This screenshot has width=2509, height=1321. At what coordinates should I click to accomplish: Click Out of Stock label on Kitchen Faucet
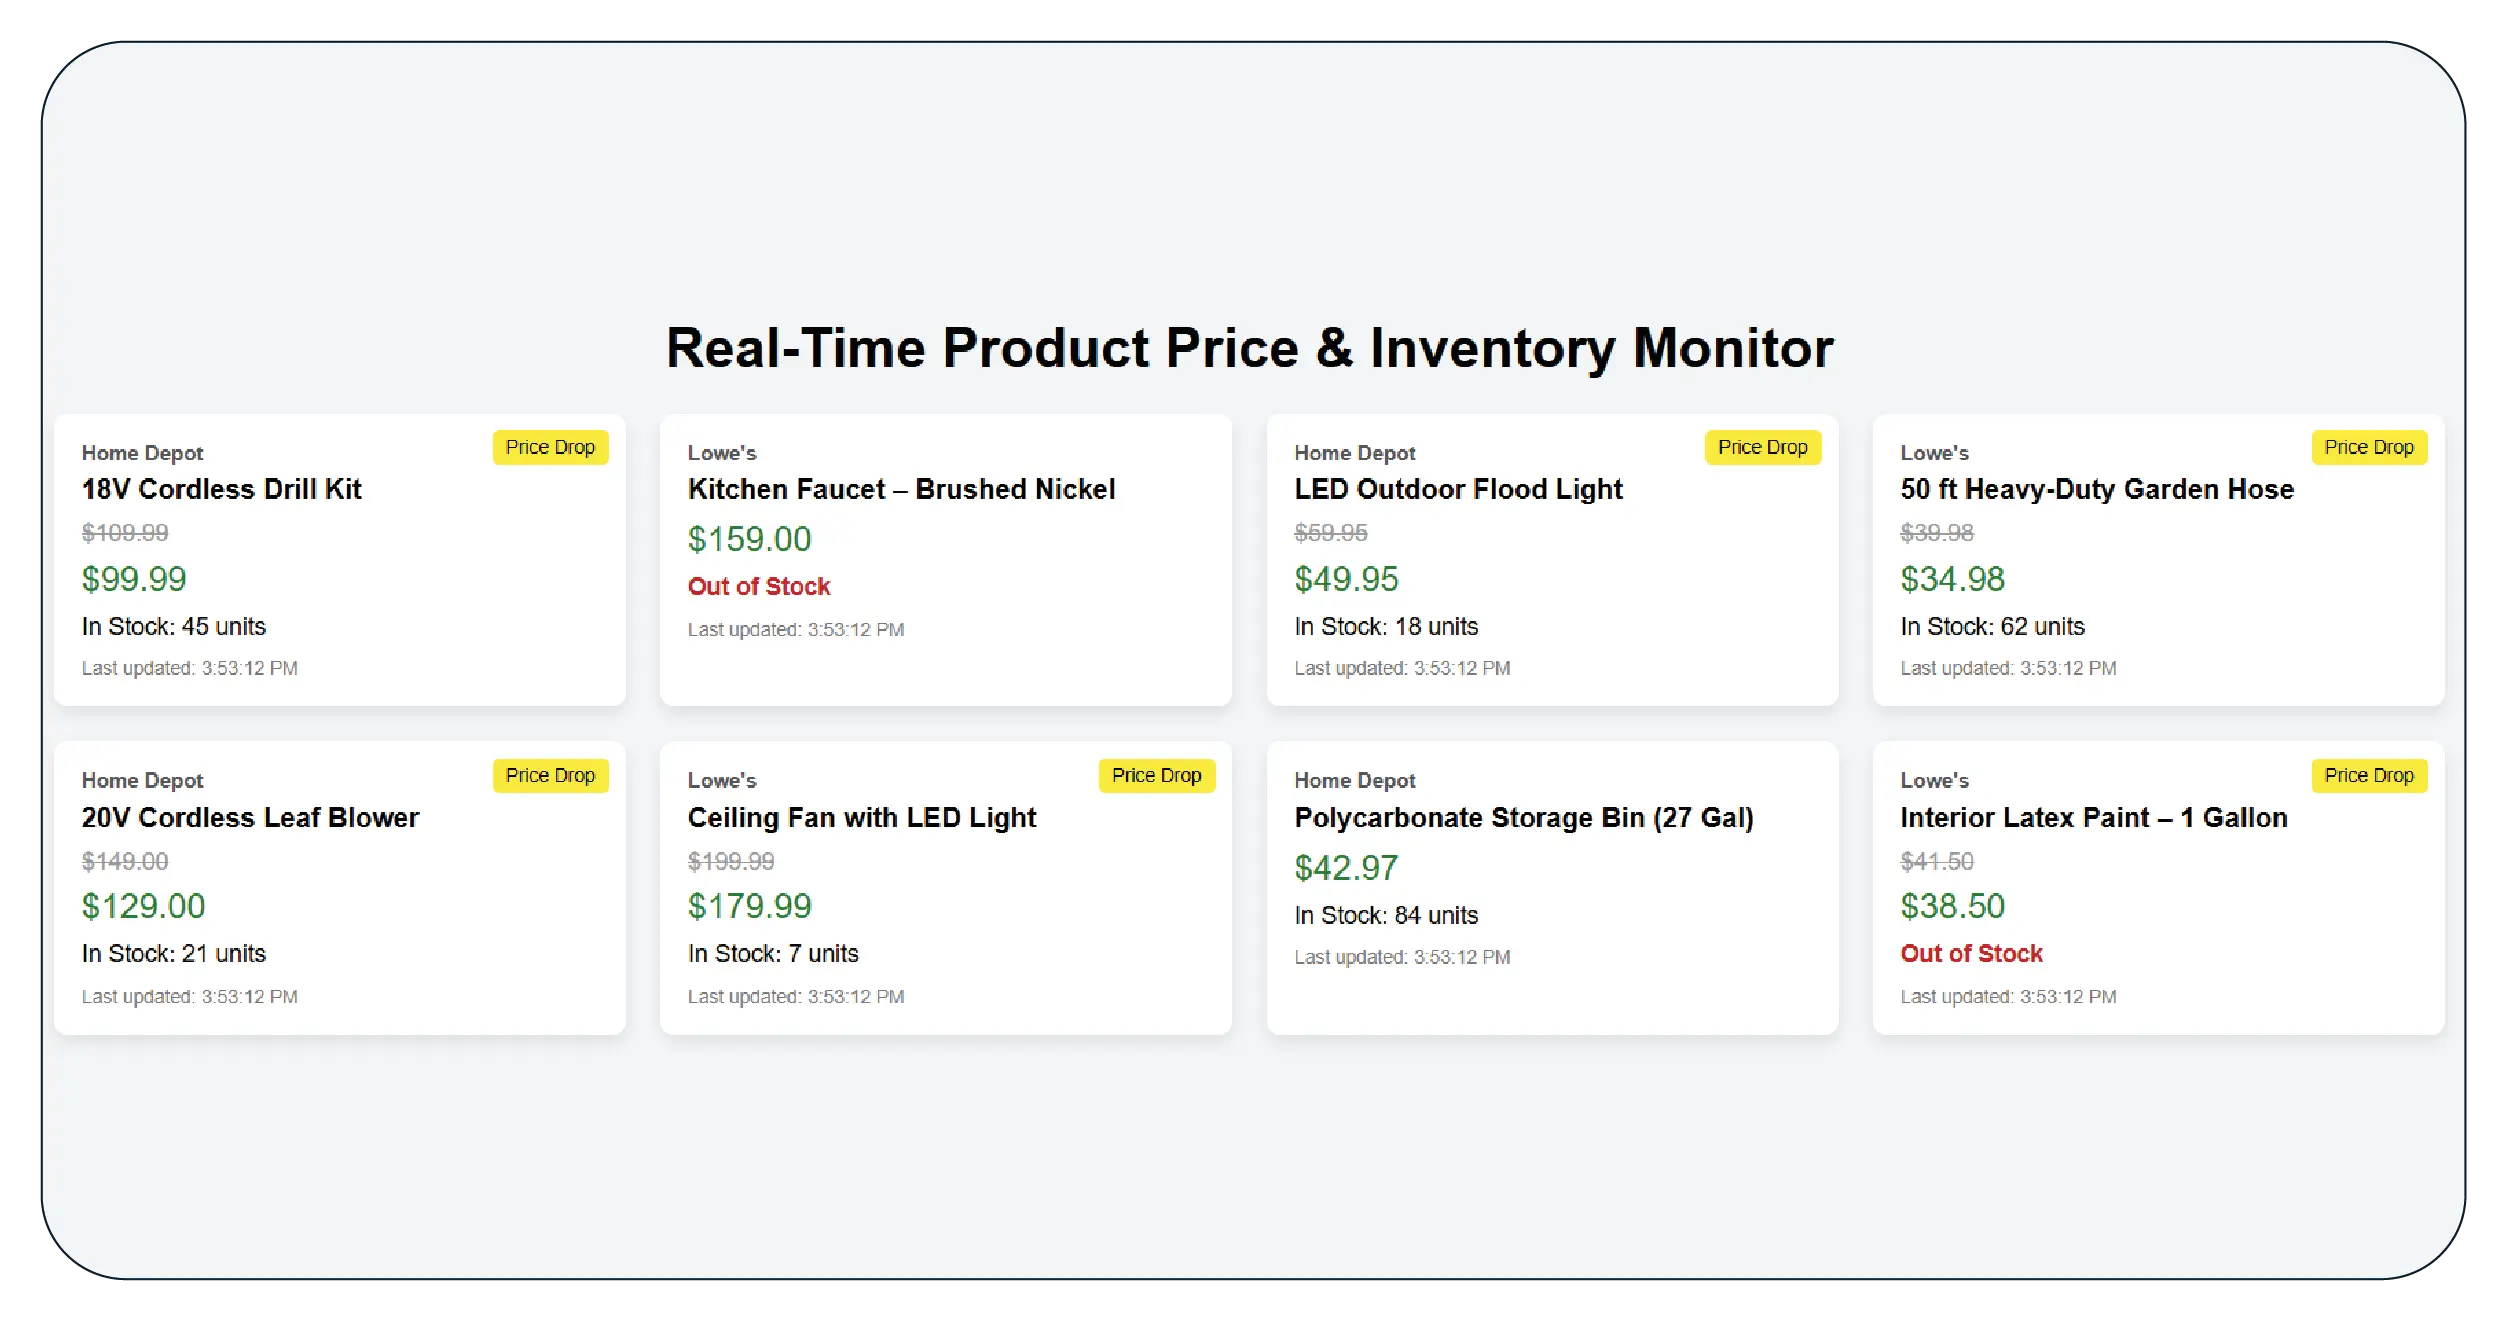click(758, 586)
